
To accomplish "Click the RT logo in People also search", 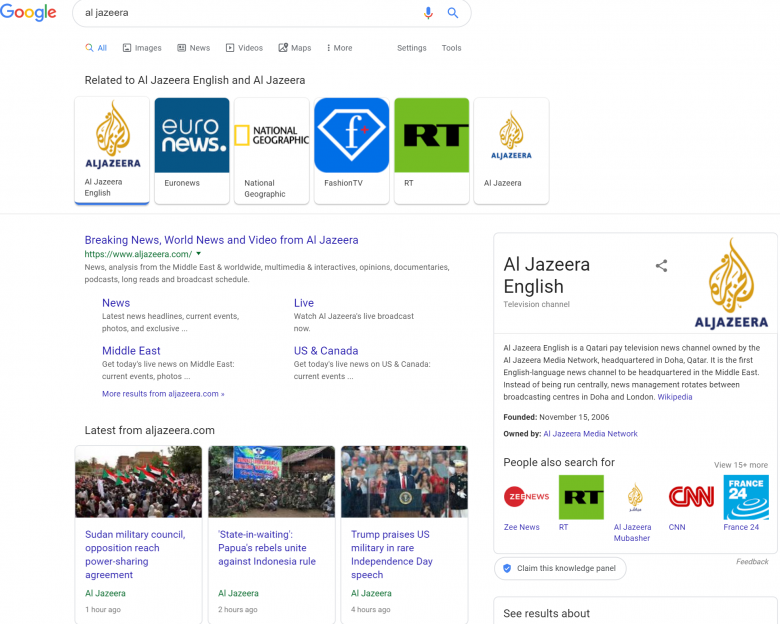I will tap(582, 497).
